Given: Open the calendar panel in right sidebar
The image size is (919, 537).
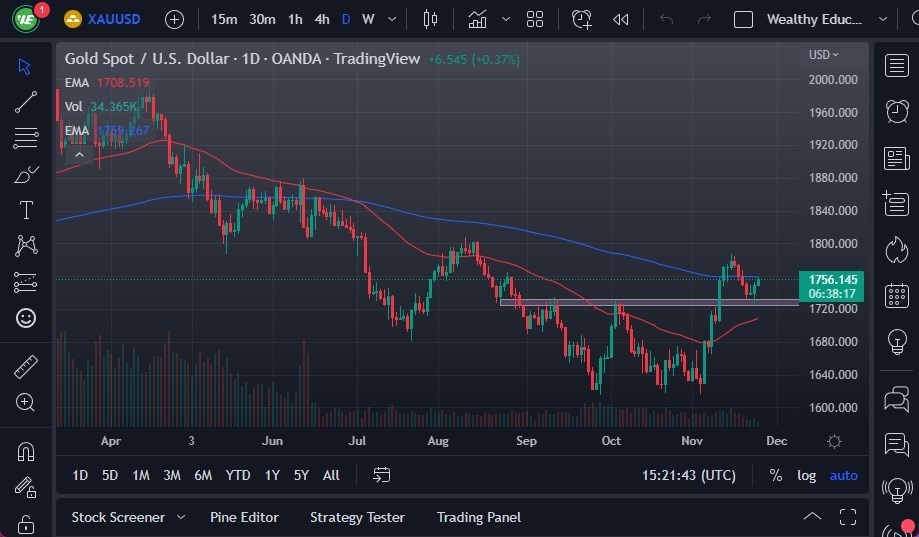Looking at the screenshot, I should click(x=897, y=296).
